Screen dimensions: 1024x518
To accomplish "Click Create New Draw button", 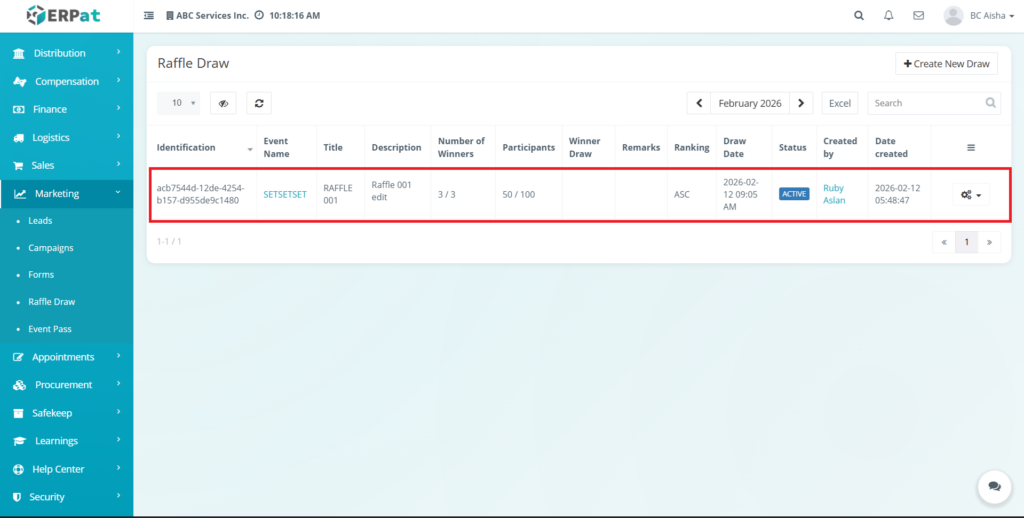I will click(x=946, y=64).
